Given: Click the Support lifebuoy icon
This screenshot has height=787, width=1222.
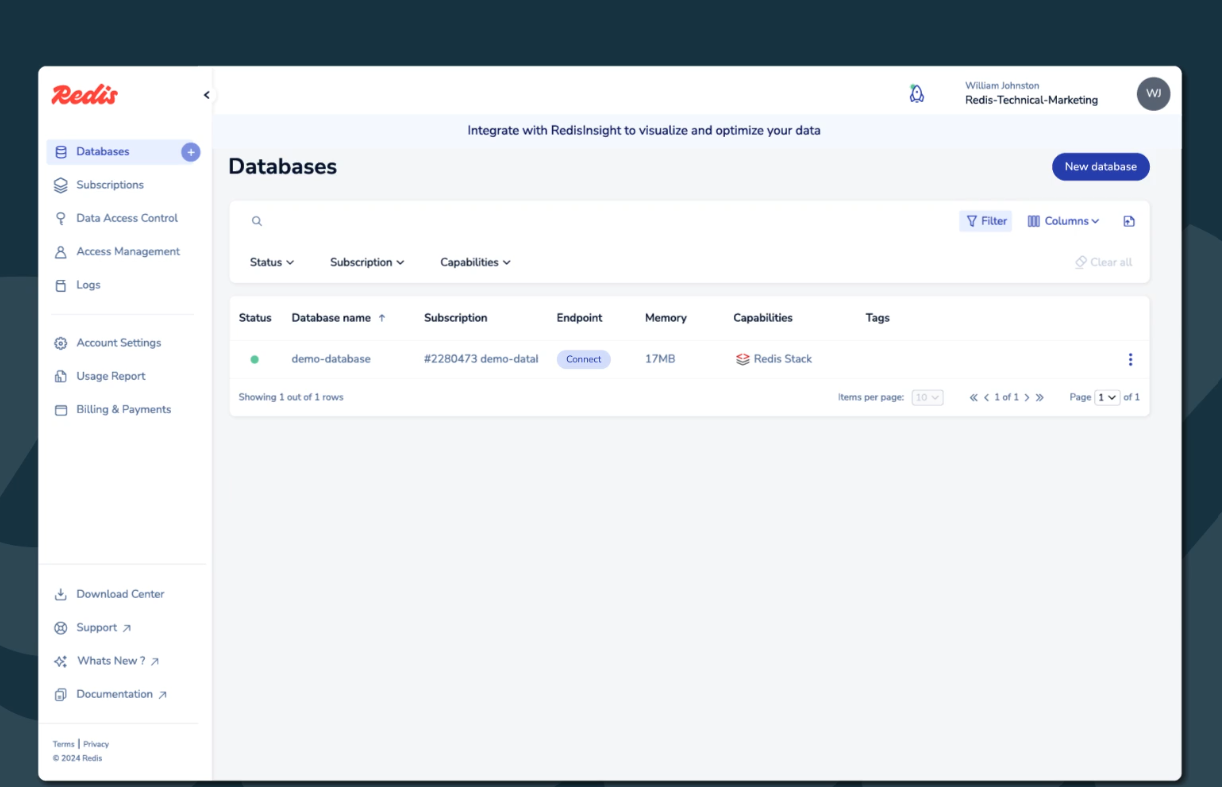Looking at the screenshot, I should pyautogui.click(x=61, y=628).
